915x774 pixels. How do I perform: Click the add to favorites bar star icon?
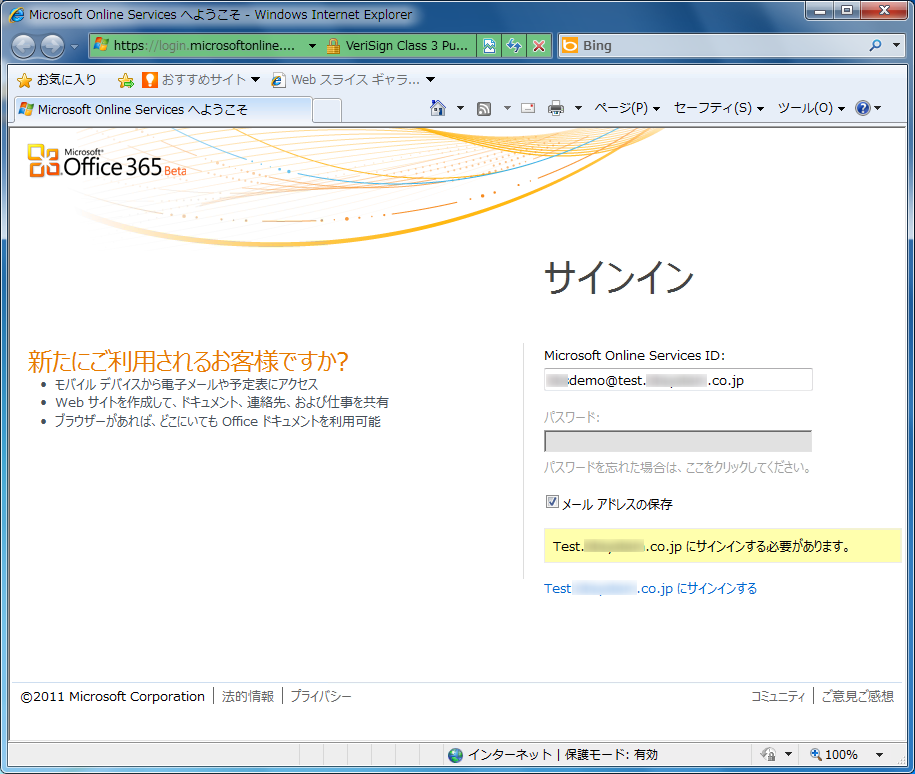[x=125, y=81]
